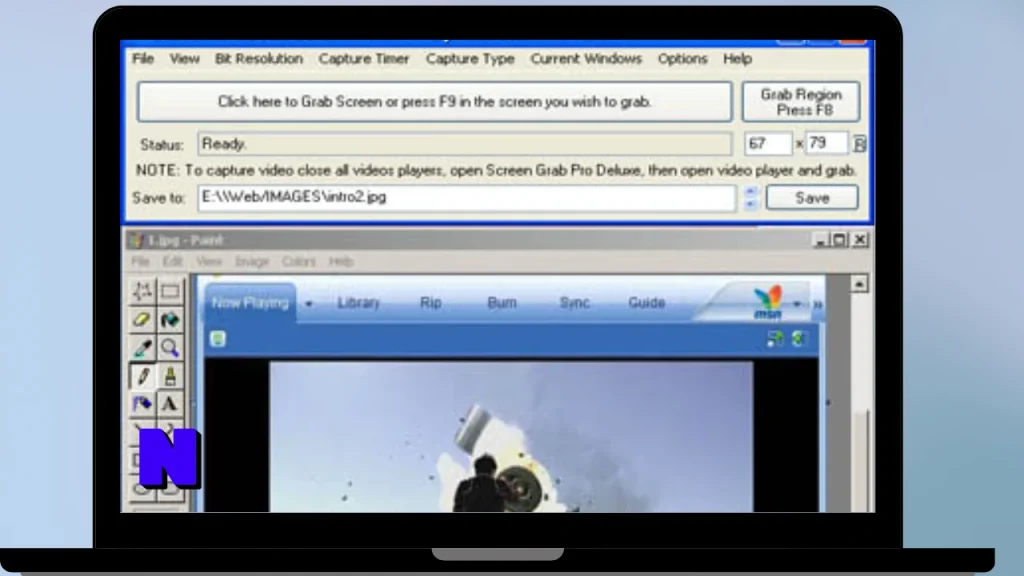Screen dimensions: 1024x576
Task: Click the Grab Region Press F8 button
Action: coord(801,102)
